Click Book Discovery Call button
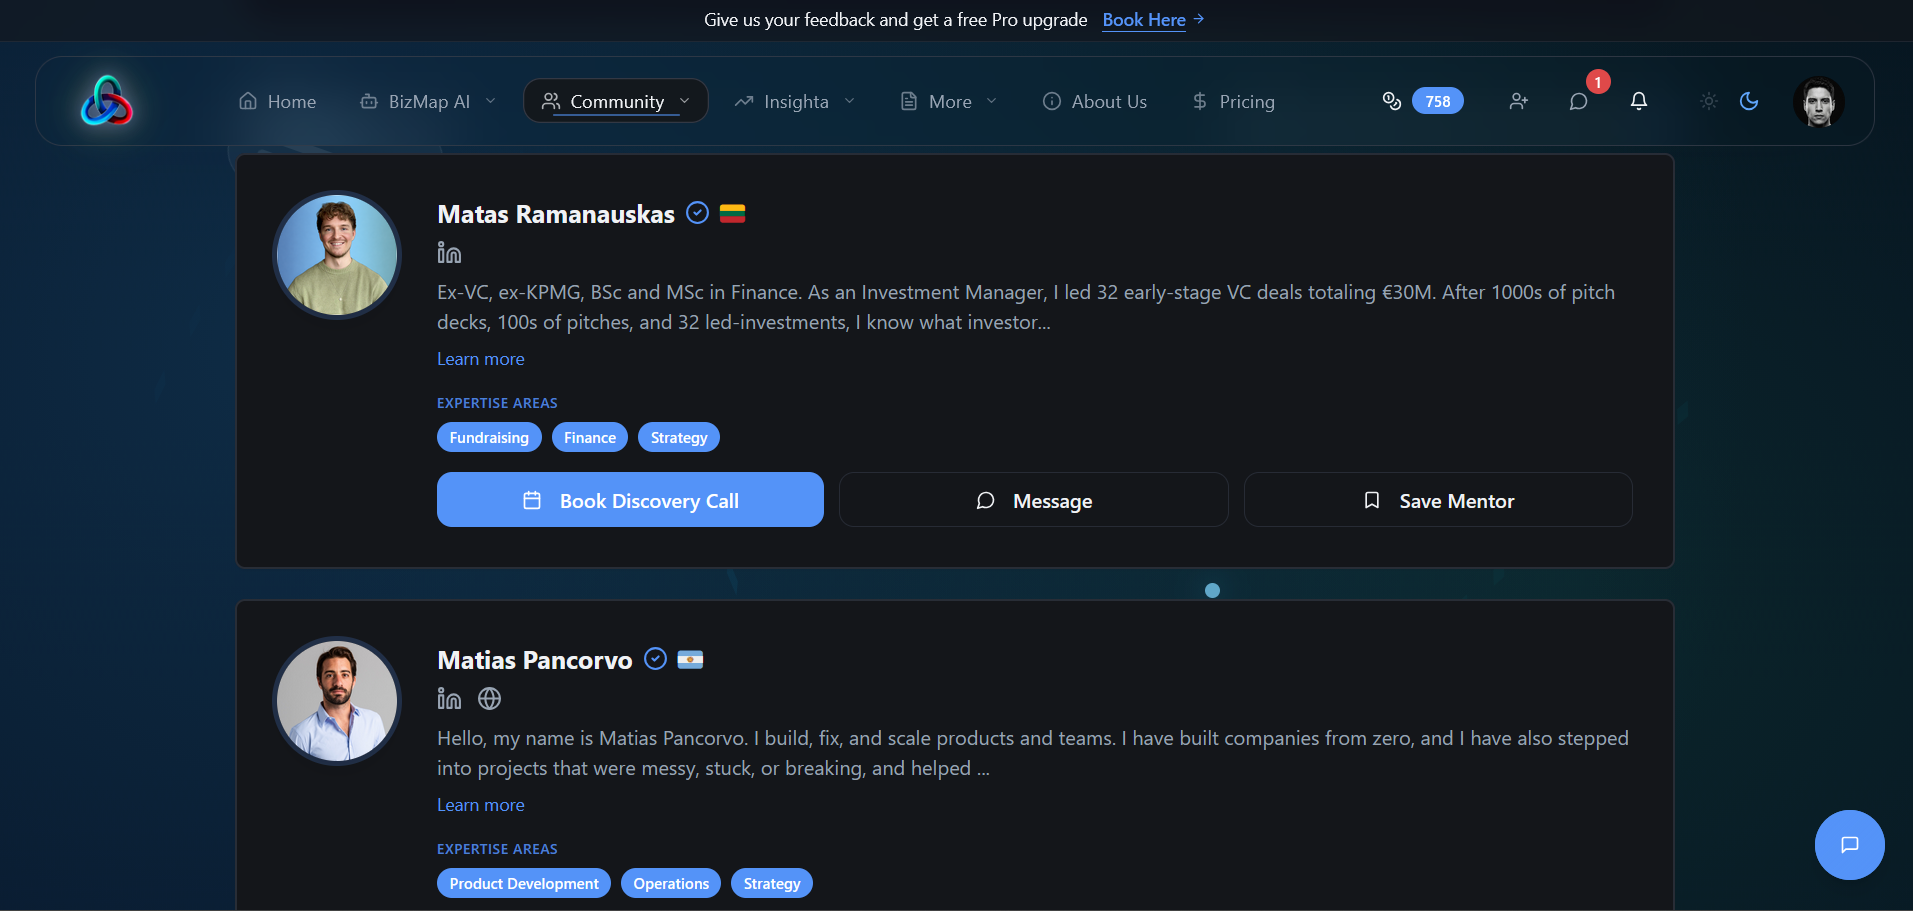Image resolution: width=1913 pixels, height=911 pixels. pyautogui.click(x=630, y=500)
